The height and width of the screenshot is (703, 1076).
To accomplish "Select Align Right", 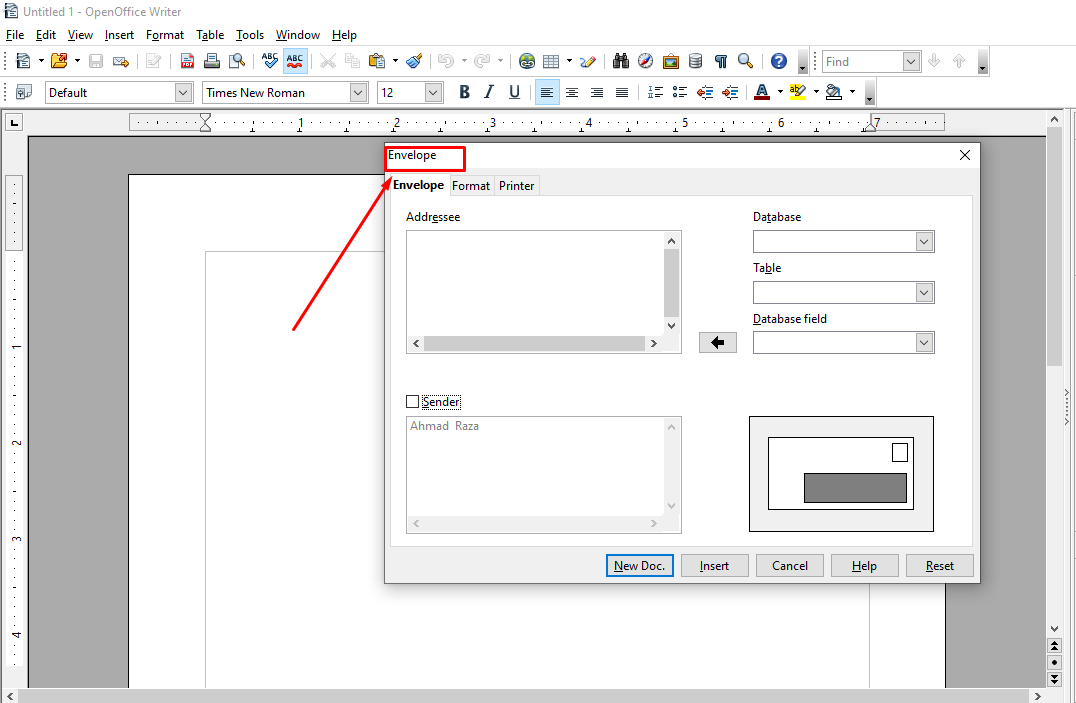I will pyautogui.click(x=597, y=92).
